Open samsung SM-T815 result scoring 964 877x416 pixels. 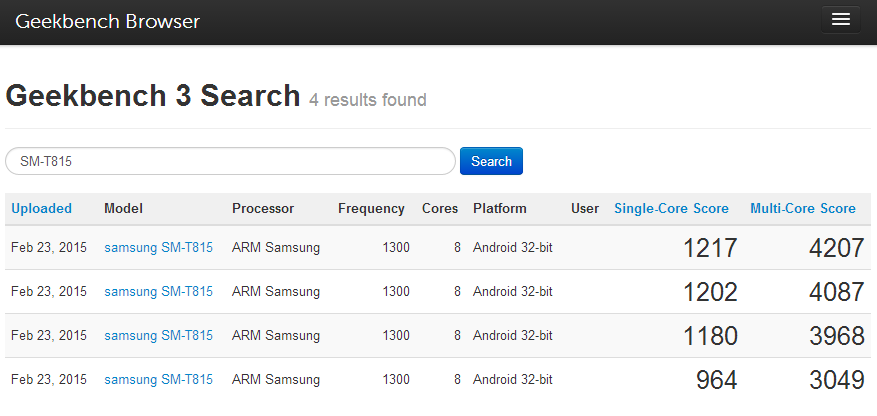click(158, 380)
